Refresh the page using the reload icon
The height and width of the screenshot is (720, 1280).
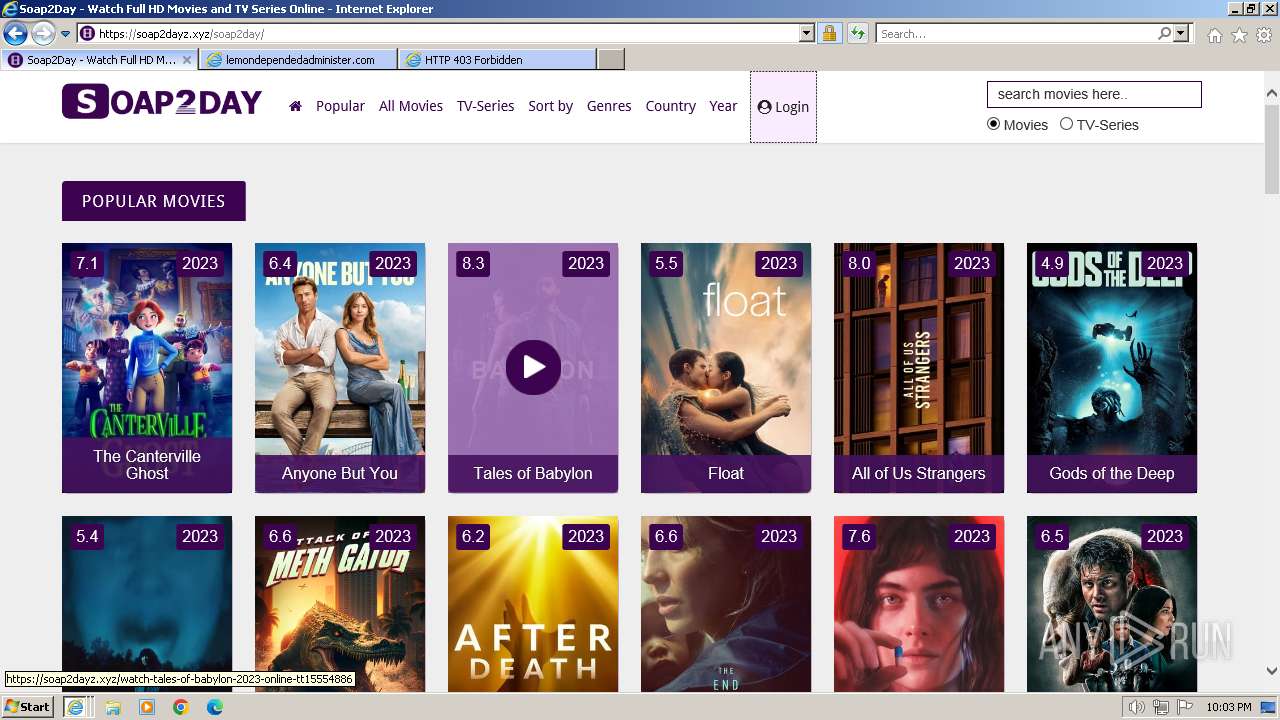(857, 34)
